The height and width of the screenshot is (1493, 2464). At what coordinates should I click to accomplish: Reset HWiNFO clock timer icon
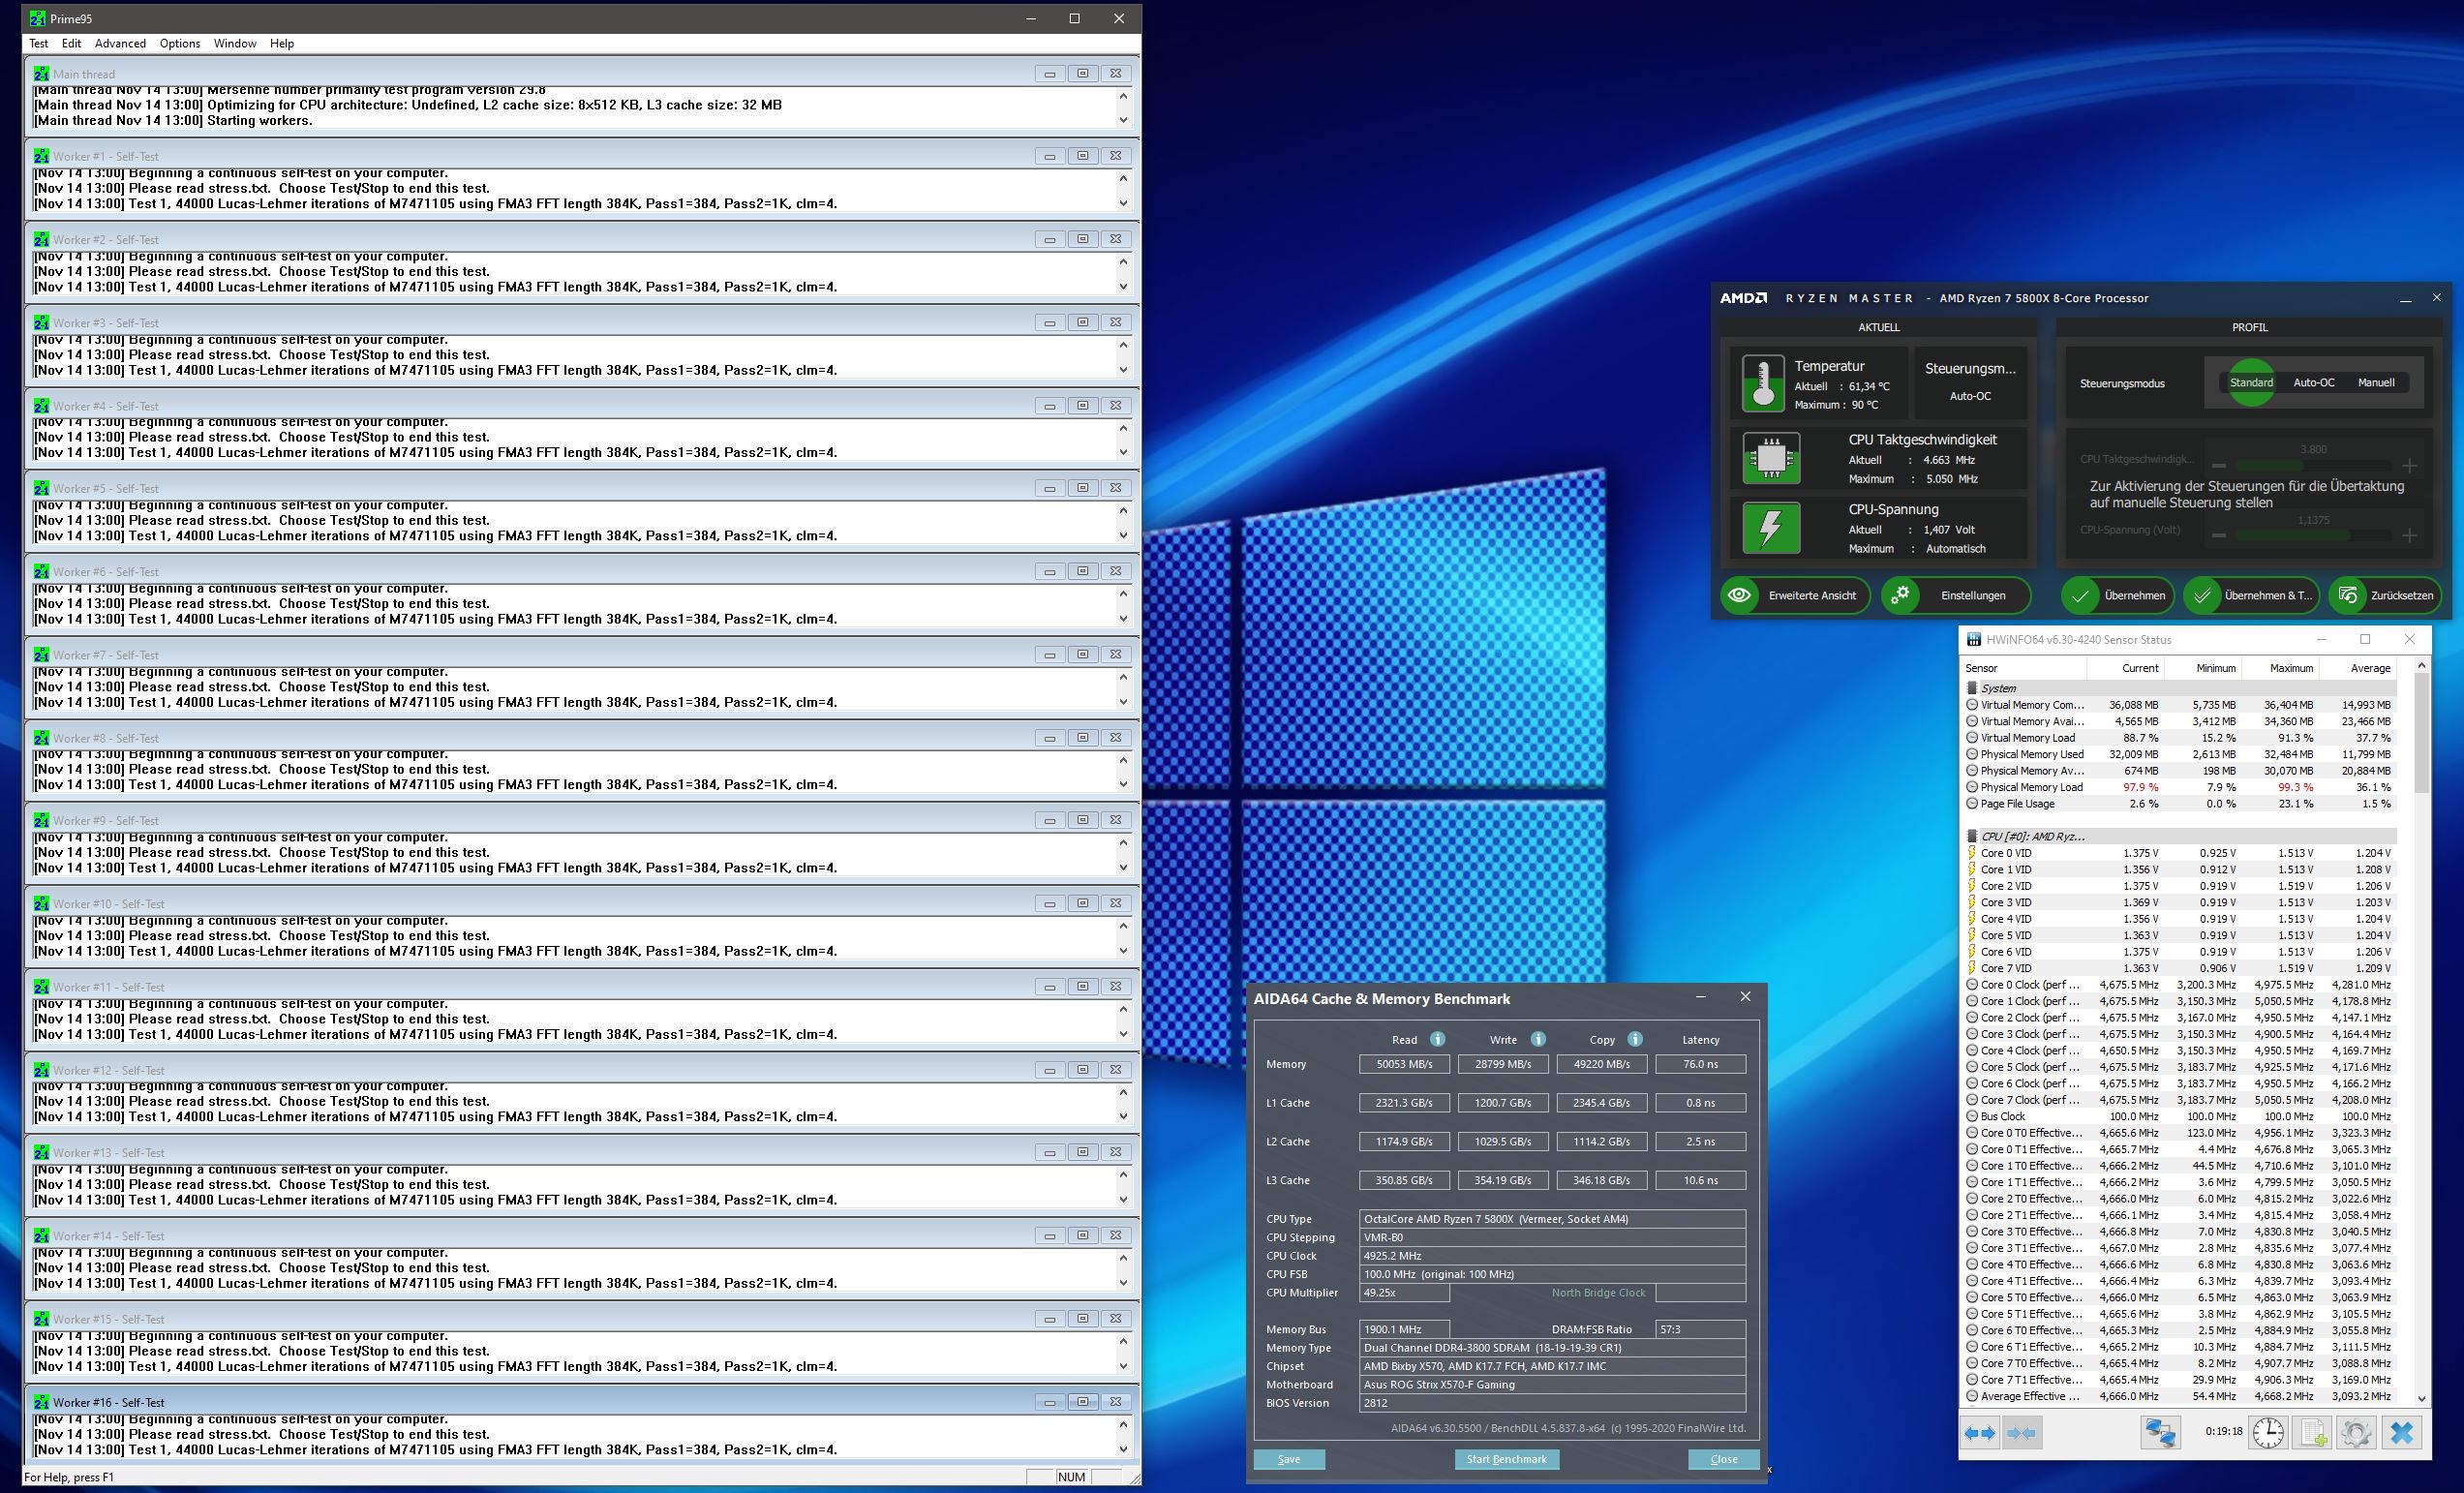(x=2268, y=1433)
